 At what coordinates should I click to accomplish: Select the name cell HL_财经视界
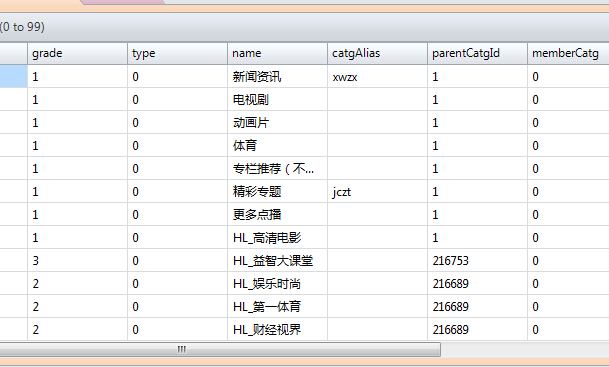point(277,329)
